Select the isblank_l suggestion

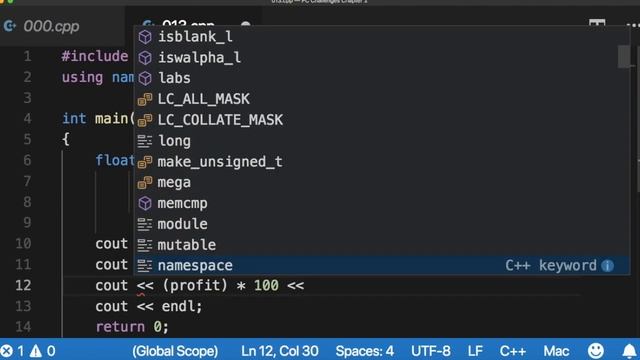382,37
